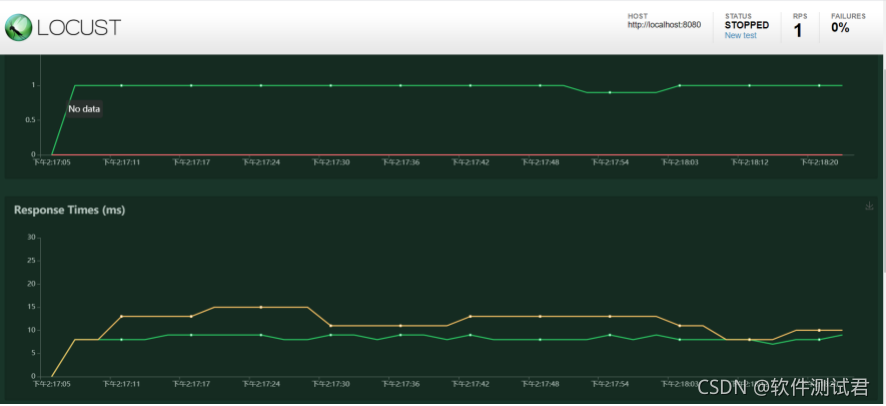
Task: Click the 下午2:17:36 label under Response Times chart
Action: pos(401,384)
